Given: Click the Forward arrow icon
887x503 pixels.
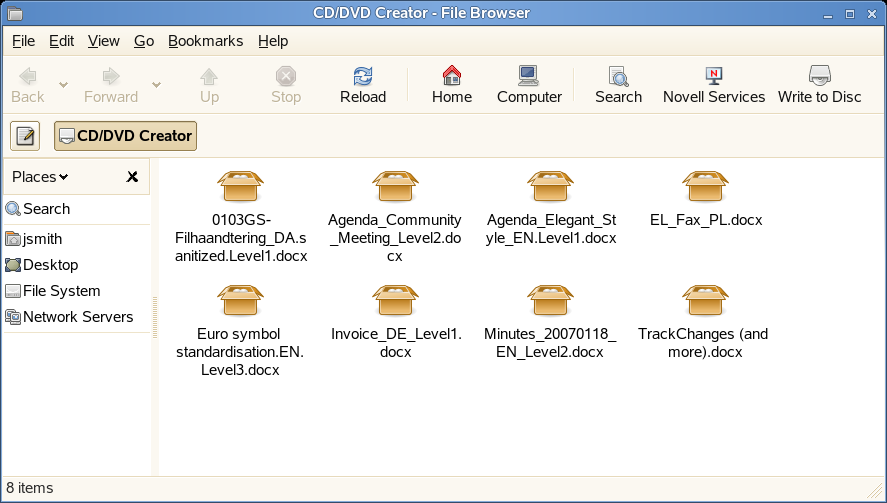Looking at the screenshot, I should pos(111,76).
